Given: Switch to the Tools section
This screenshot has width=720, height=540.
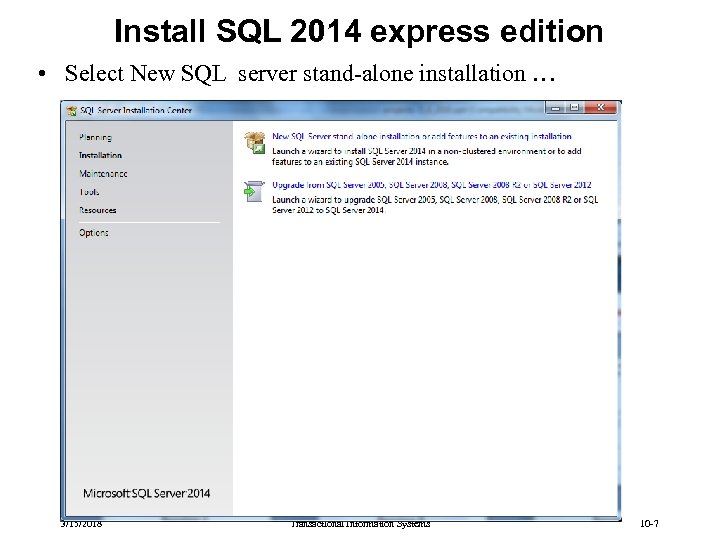Looking at the screenshot, I should pos(89,192).
